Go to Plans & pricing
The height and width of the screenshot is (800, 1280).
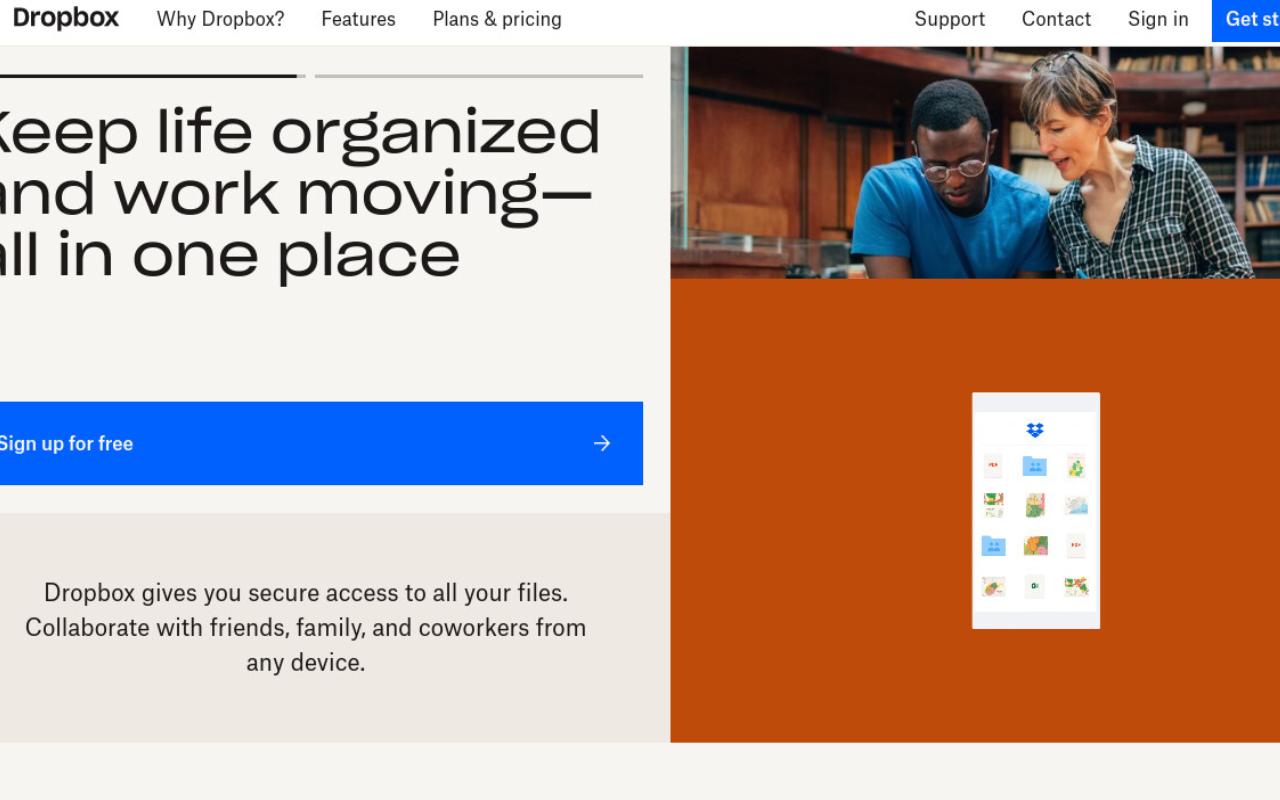click(497, 19)
